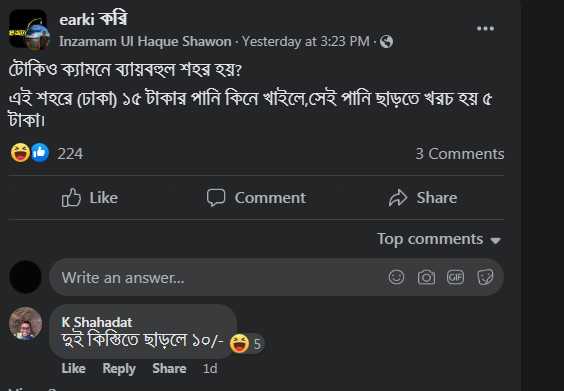
Task: Click the camera icon to attach a photo
Action: [426, 277]
